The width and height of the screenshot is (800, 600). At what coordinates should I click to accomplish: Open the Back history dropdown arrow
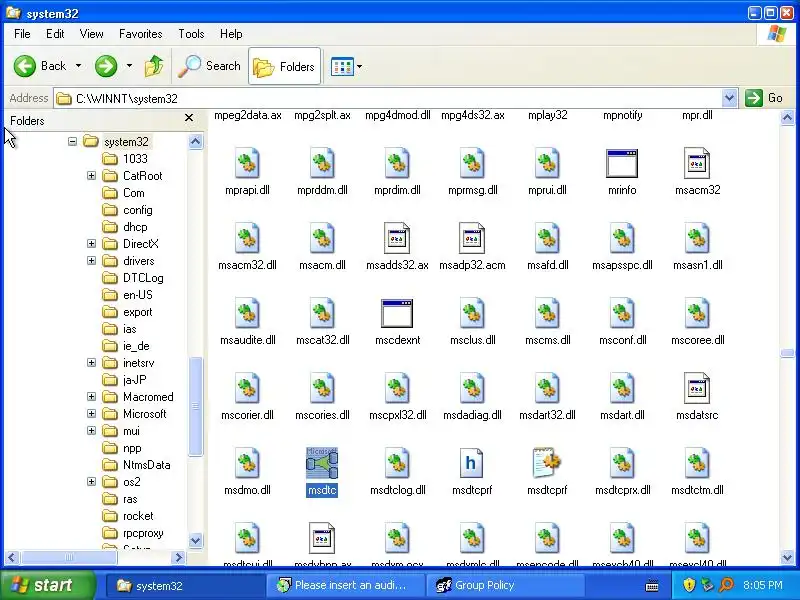click(78, 66)
